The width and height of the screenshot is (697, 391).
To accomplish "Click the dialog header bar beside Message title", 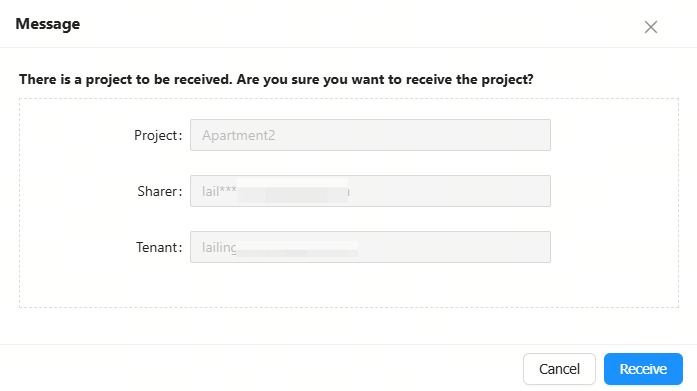I will [x=356, y=24].
